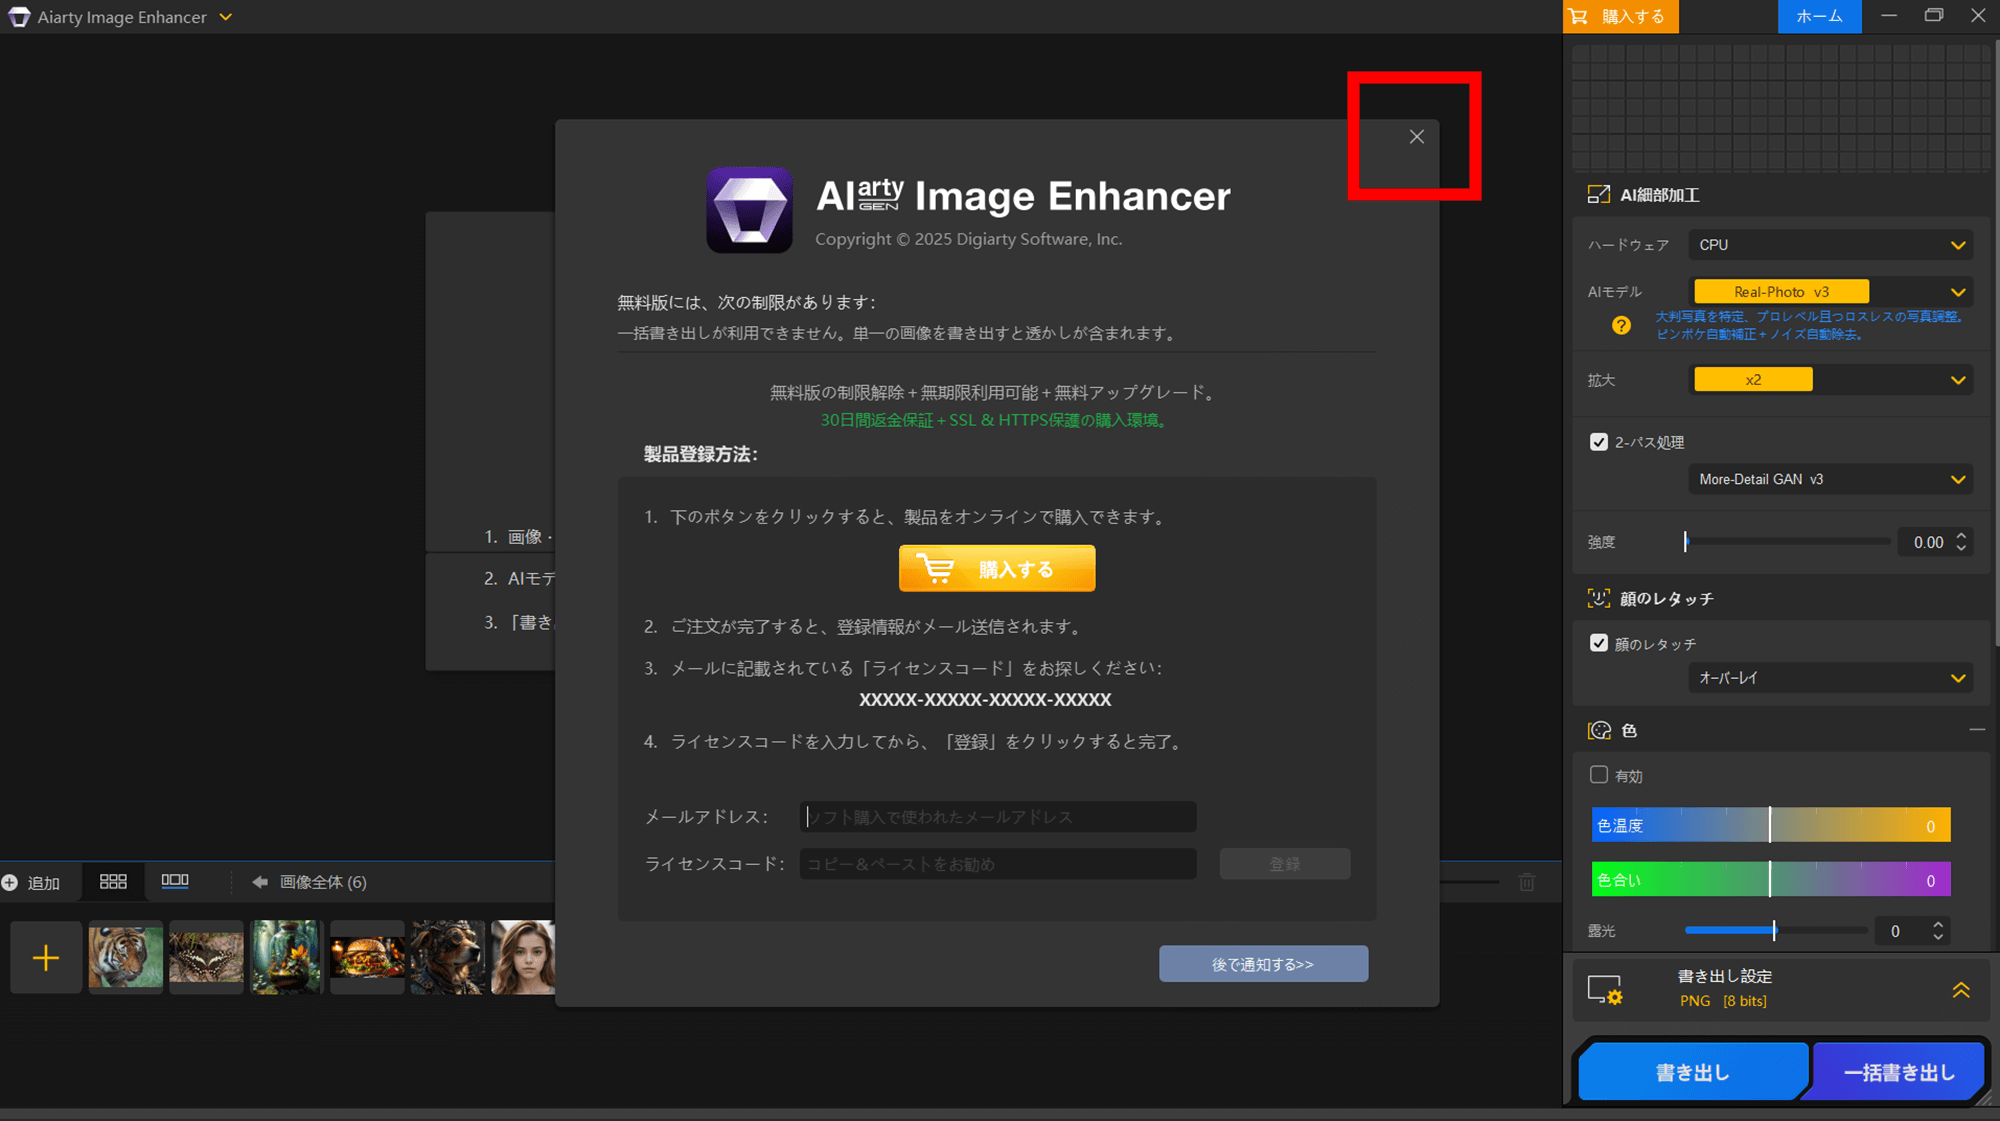Screen dimensions: 2000x1121
Task: Switch to grid thumbnail view icon
Action: point(113,881)
